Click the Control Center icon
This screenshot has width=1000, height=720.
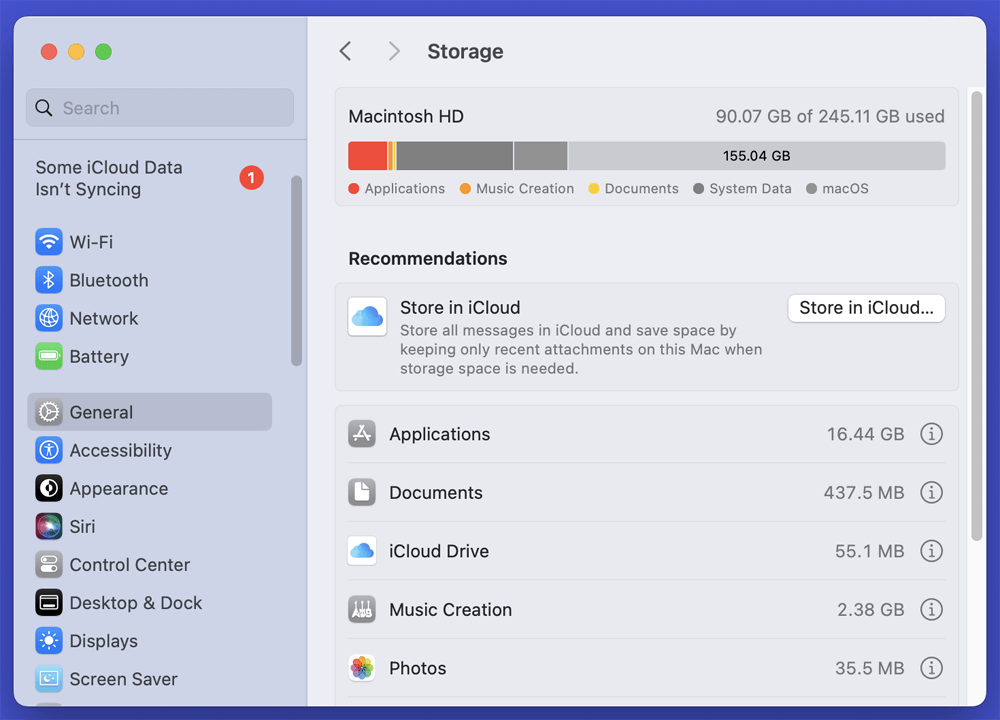(48, 564)
